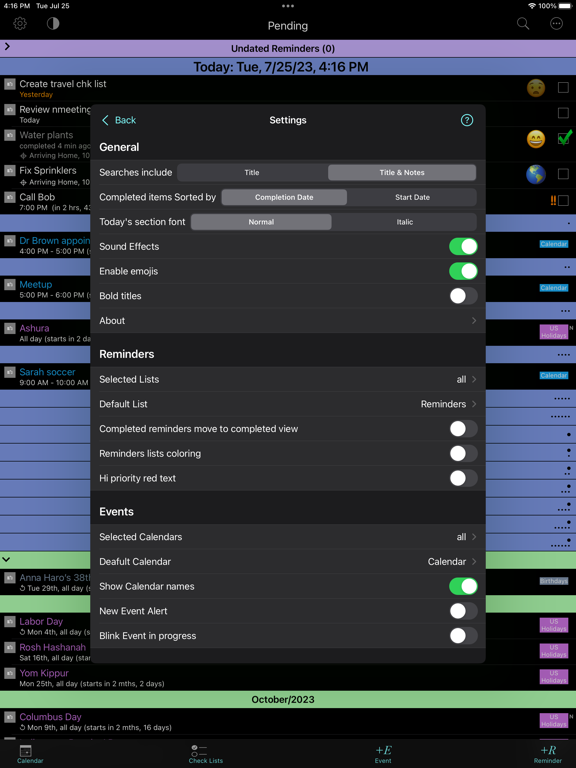Open Selected Calendars in Events

[x=288, y=537]
